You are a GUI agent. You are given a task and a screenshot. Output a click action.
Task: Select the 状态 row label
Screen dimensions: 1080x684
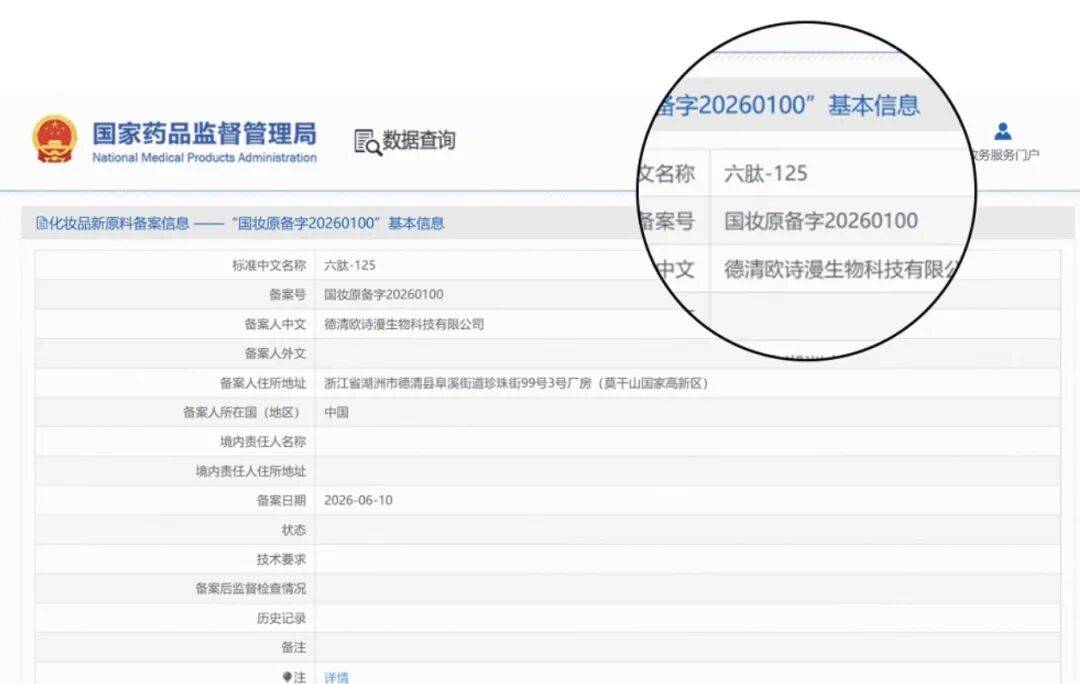click(x=293, y=530)
